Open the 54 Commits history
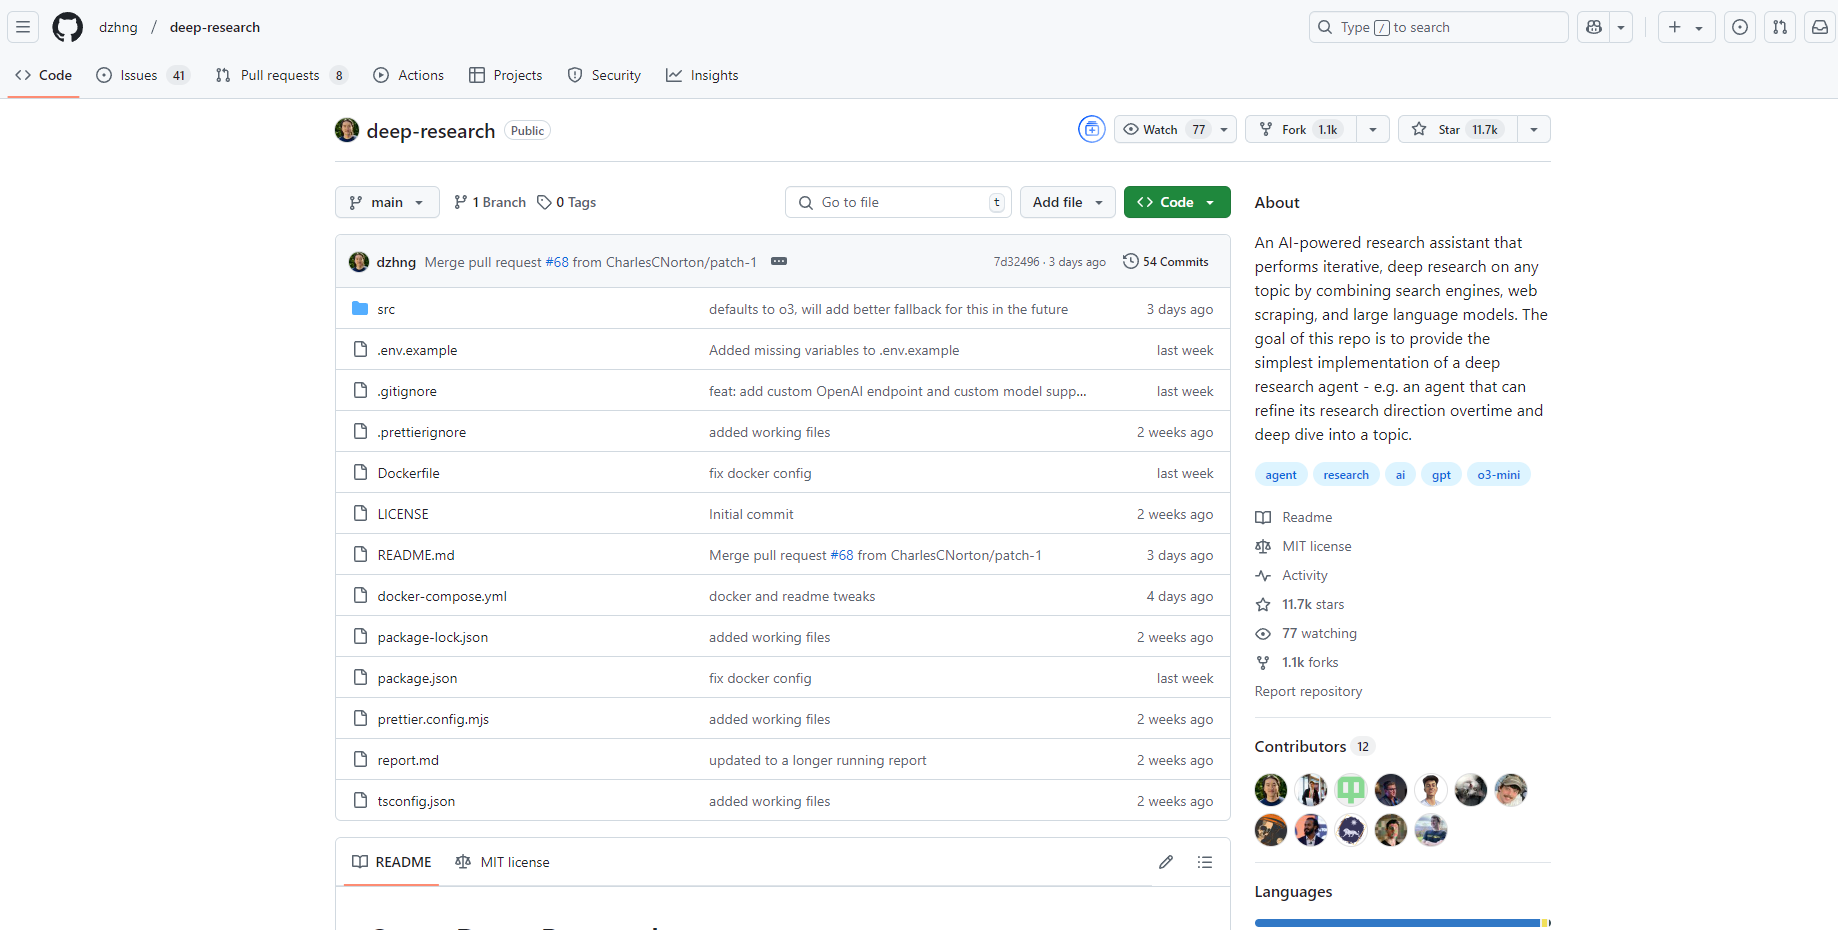Image resolution: width=1838 pixels, height=930 pixels. (1166, 261)
